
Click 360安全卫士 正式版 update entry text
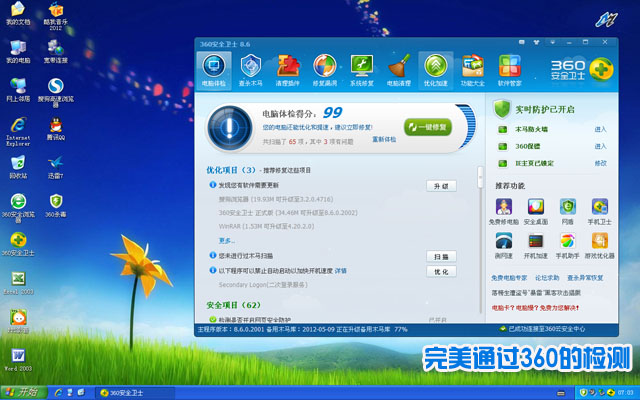pyautogui.click(x=288, y=213)
